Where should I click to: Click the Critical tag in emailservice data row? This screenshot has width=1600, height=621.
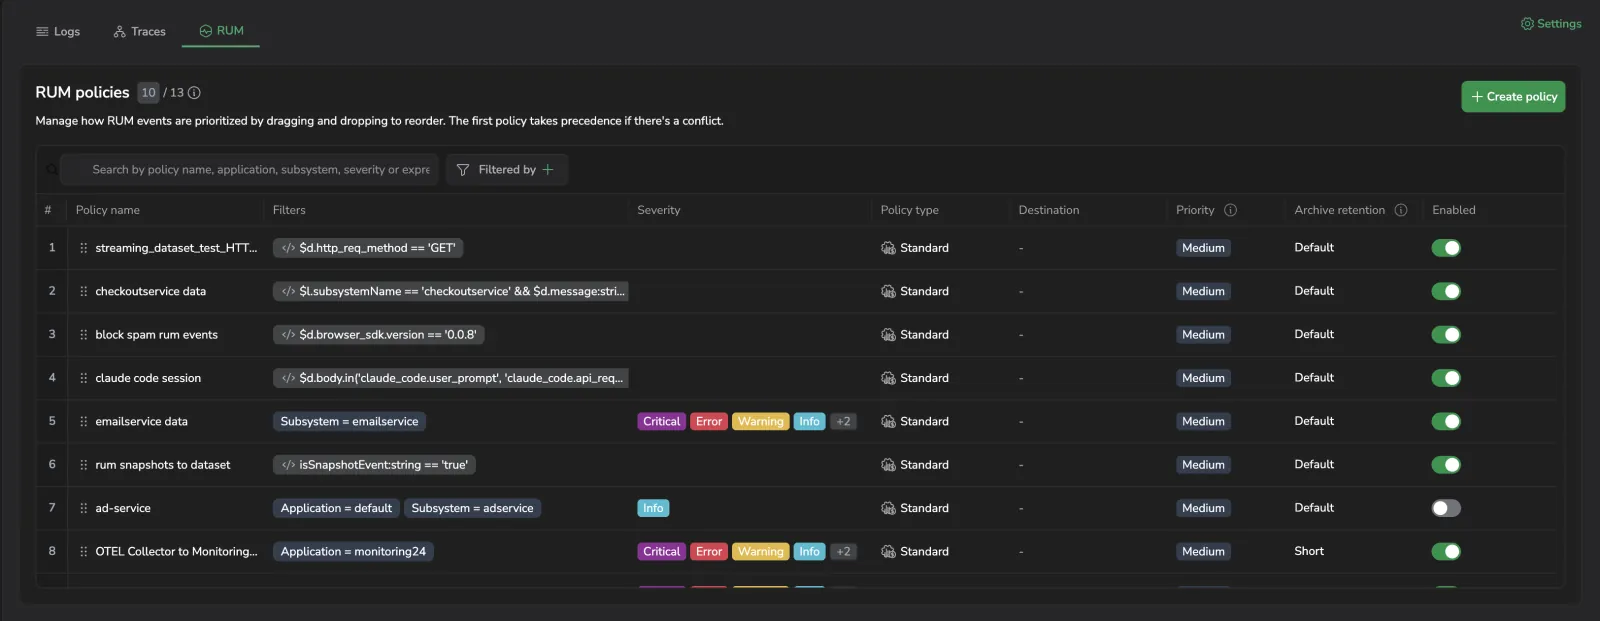point(661,422)
